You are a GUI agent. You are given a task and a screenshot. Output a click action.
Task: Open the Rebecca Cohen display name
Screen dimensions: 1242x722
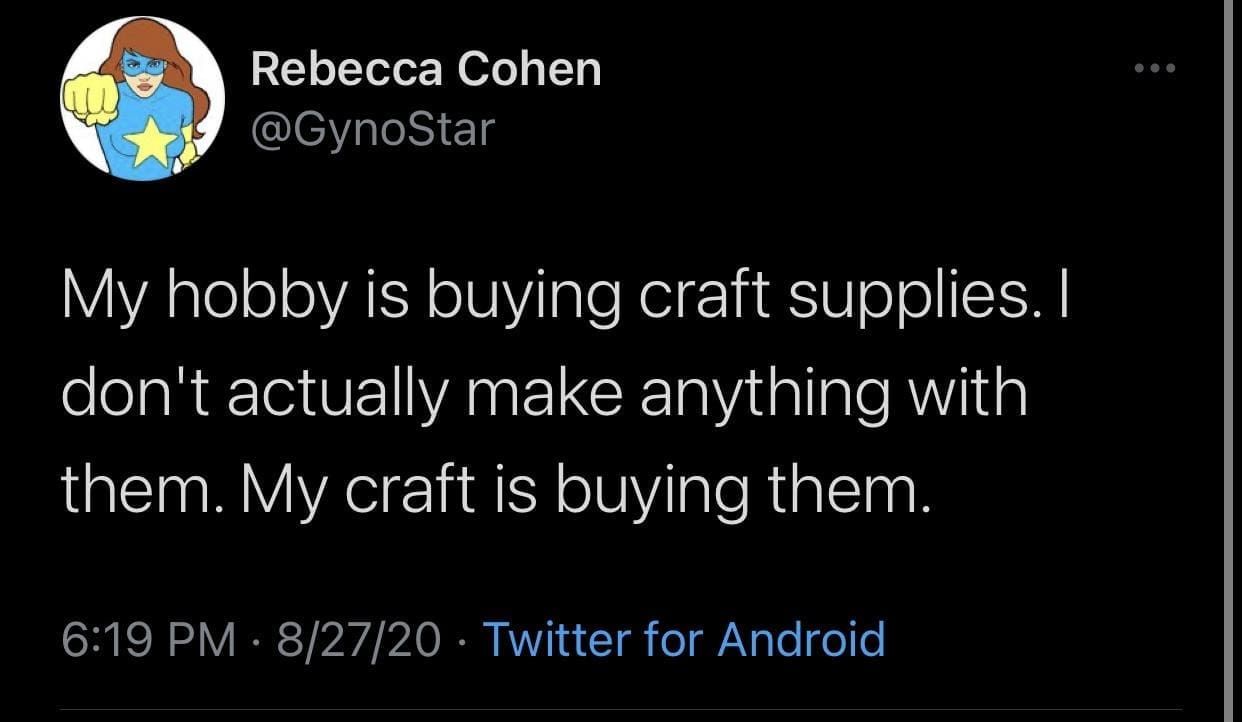click(x=426, y=70)
